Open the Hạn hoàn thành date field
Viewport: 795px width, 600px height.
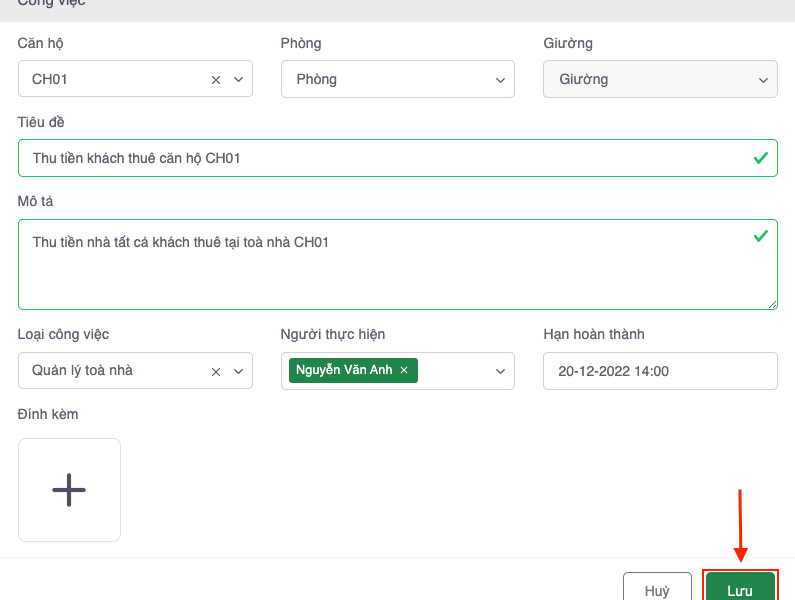[659, 371]
